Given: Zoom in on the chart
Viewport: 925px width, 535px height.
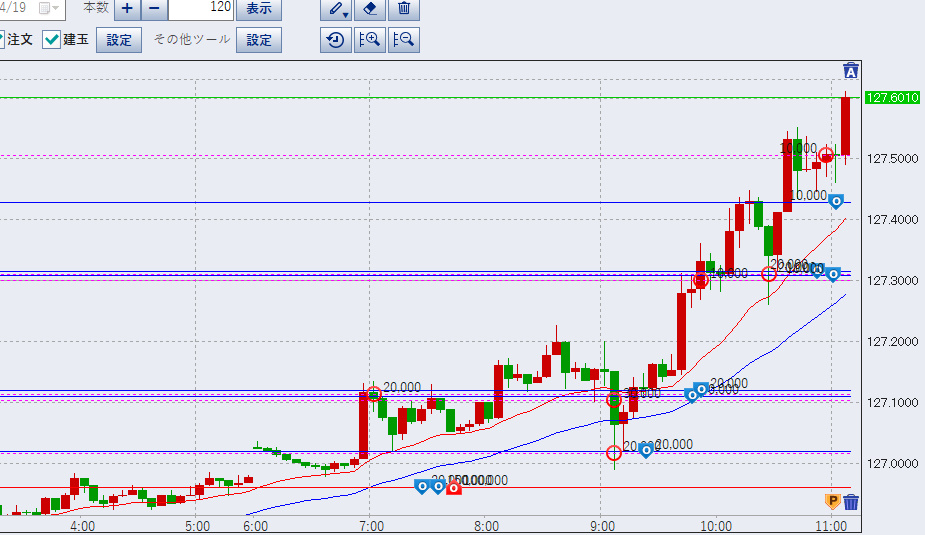Looking at the screenshot, I should coord(370,40).
